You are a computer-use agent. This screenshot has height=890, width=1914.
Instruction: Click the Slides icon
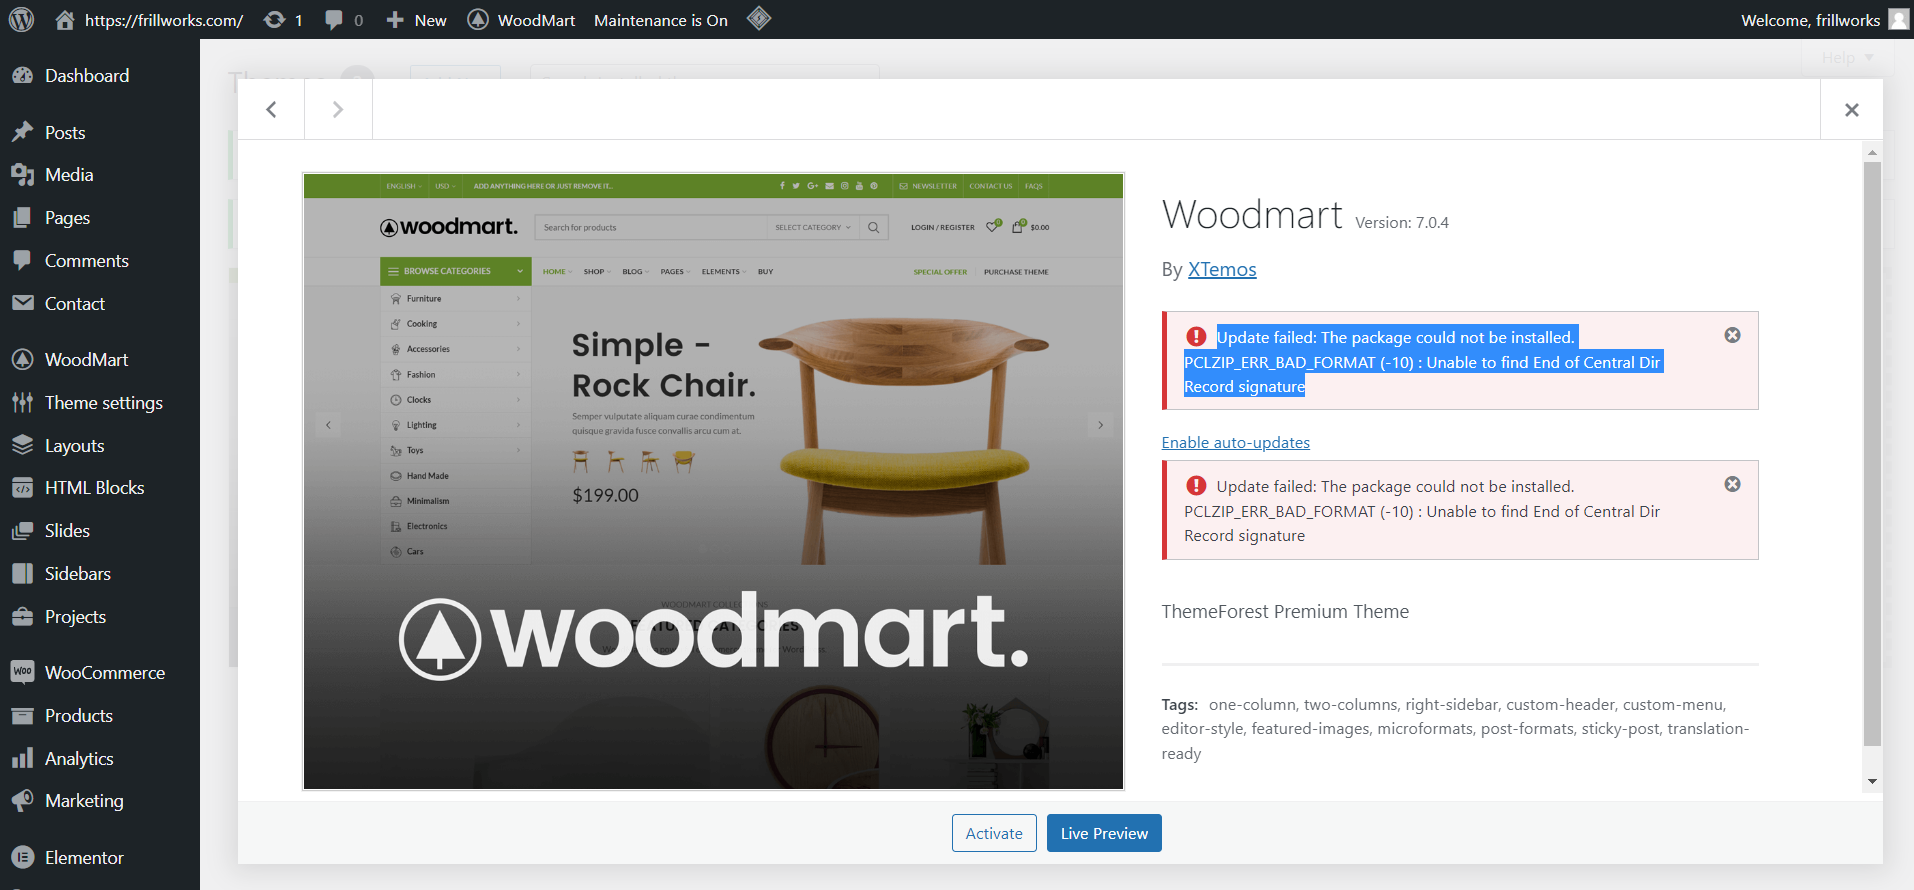23,531
